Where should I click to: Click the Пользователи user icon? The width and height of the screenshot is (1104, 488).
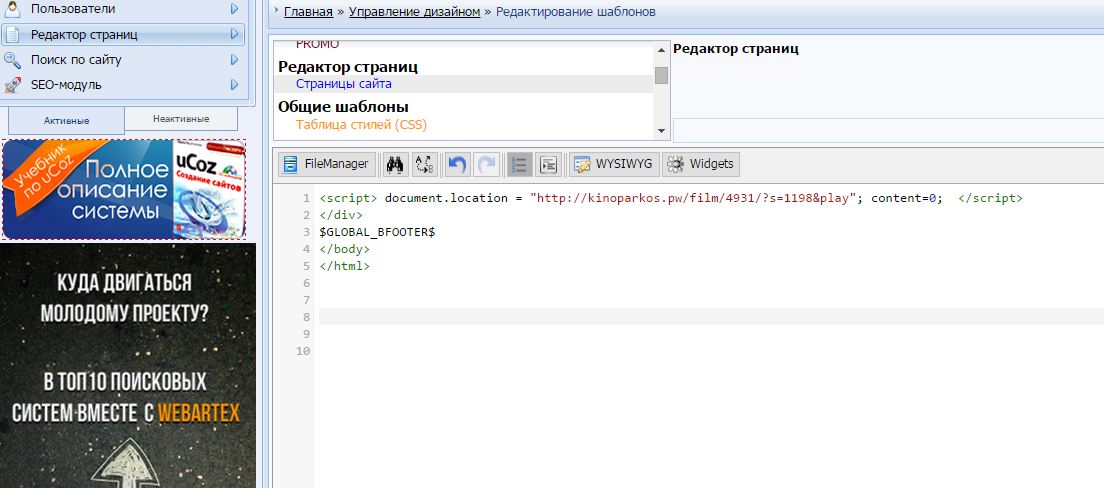point(12,9)
